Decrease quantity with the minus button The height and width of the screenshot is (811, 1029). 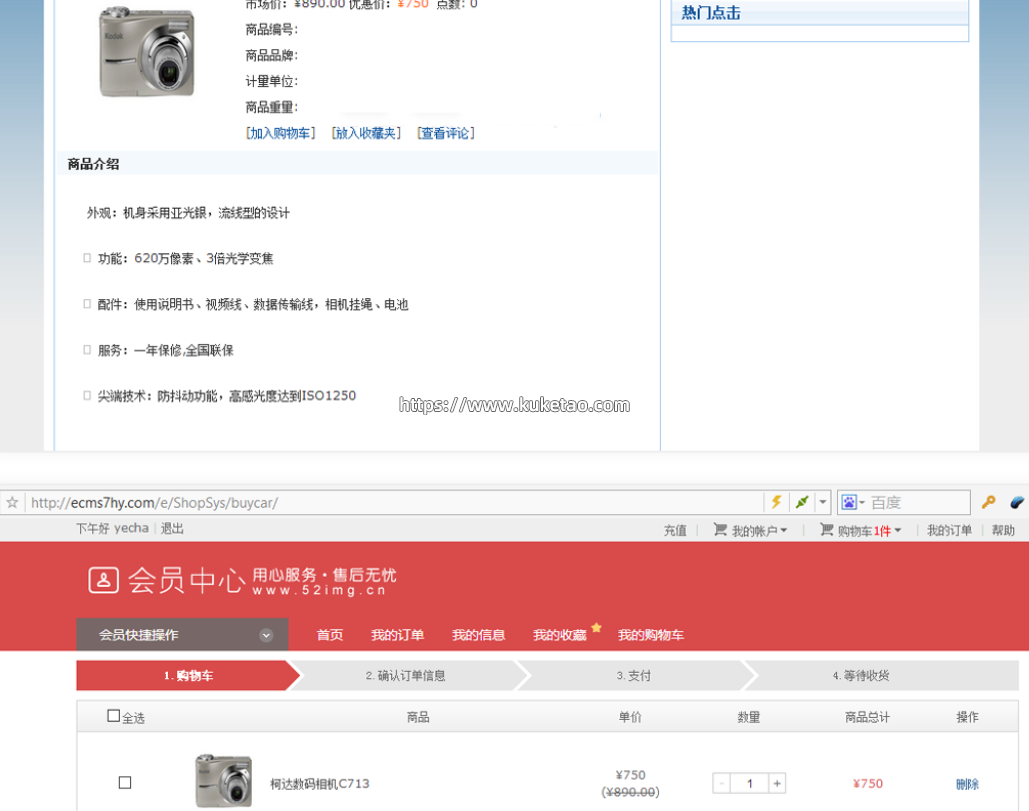721,783
